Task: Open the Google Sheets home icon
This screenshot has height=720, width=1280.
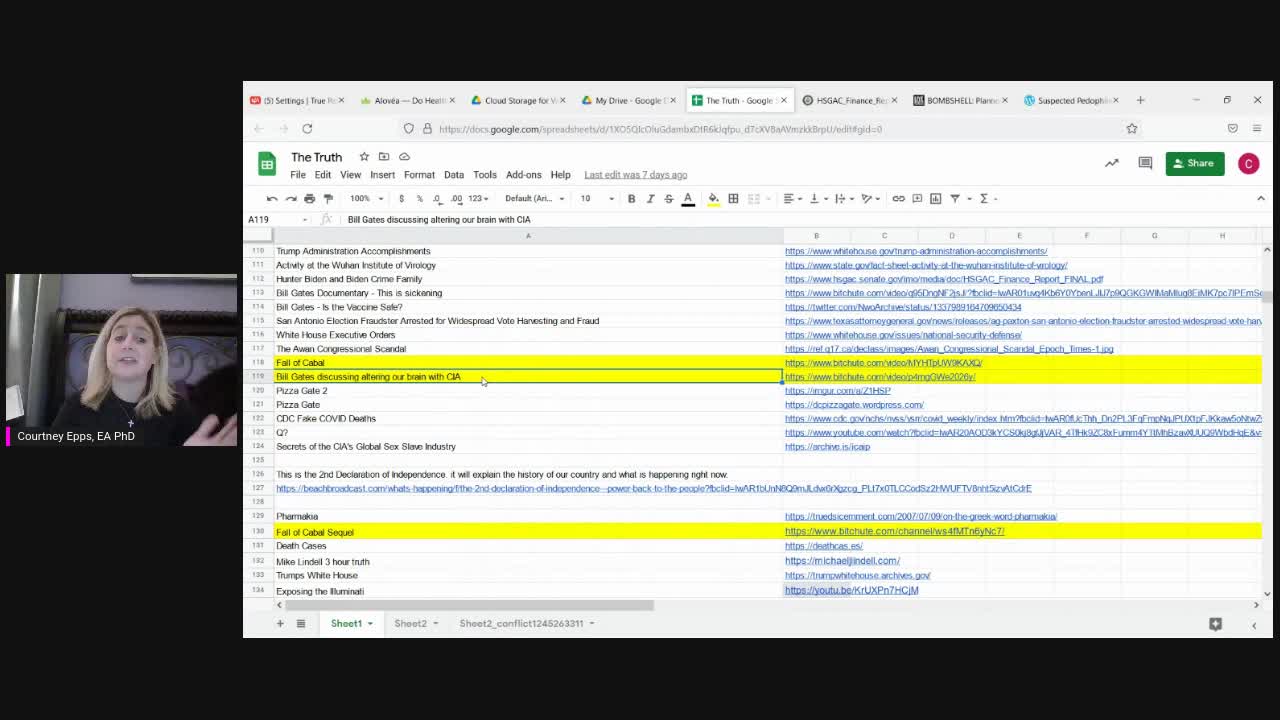Action: [x=266, y=164]
